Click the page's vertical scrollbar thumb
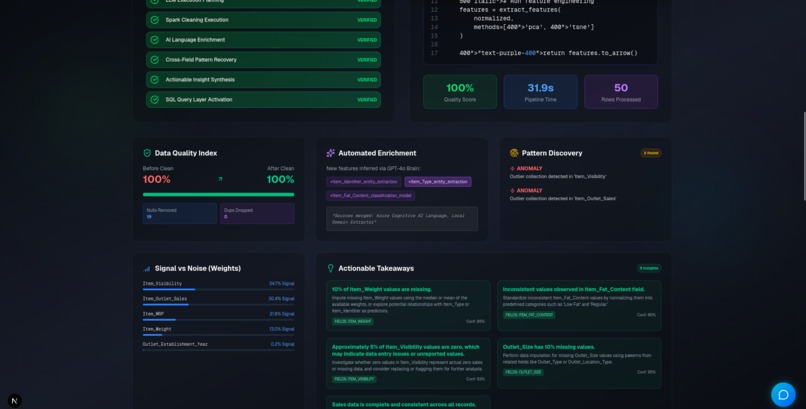Image resolution: width=806 pixels, height=409 pixels. tap(803, 156)
